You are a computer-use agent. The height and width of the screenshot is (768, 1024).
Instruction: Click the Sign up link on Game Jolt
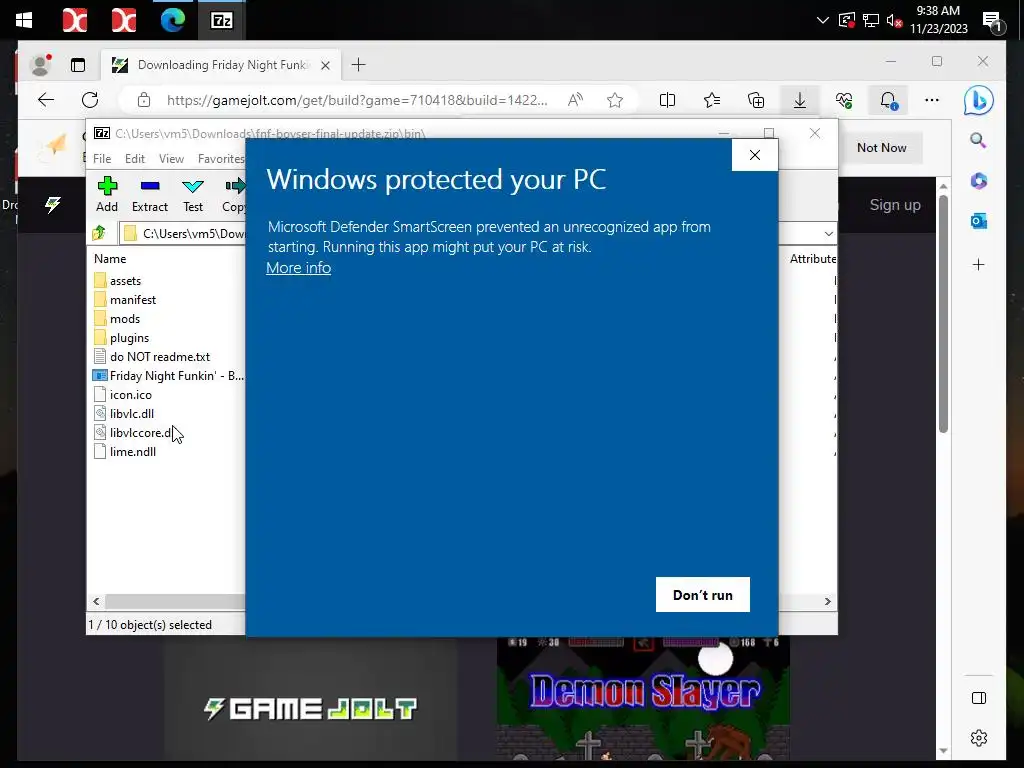tap(895, 205)
